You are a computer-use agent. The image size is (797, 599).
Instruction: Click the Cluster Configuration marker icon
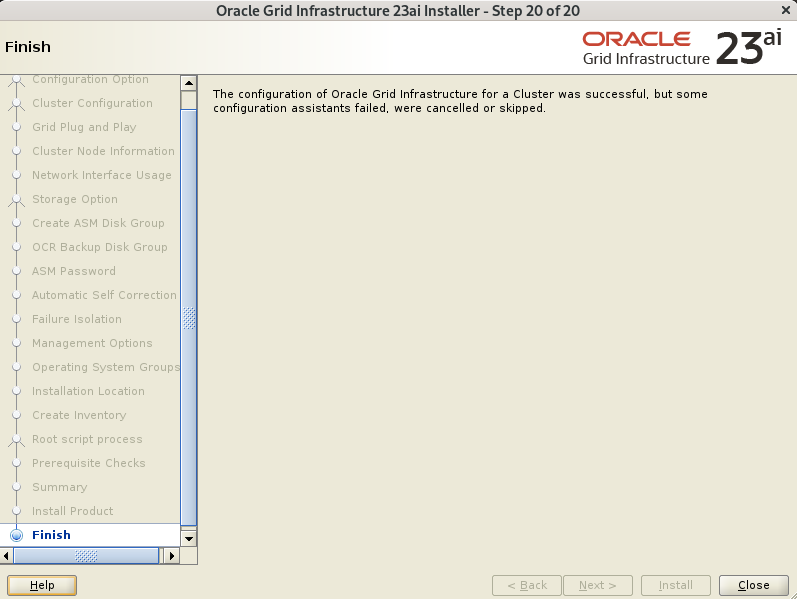click(16, 104)
